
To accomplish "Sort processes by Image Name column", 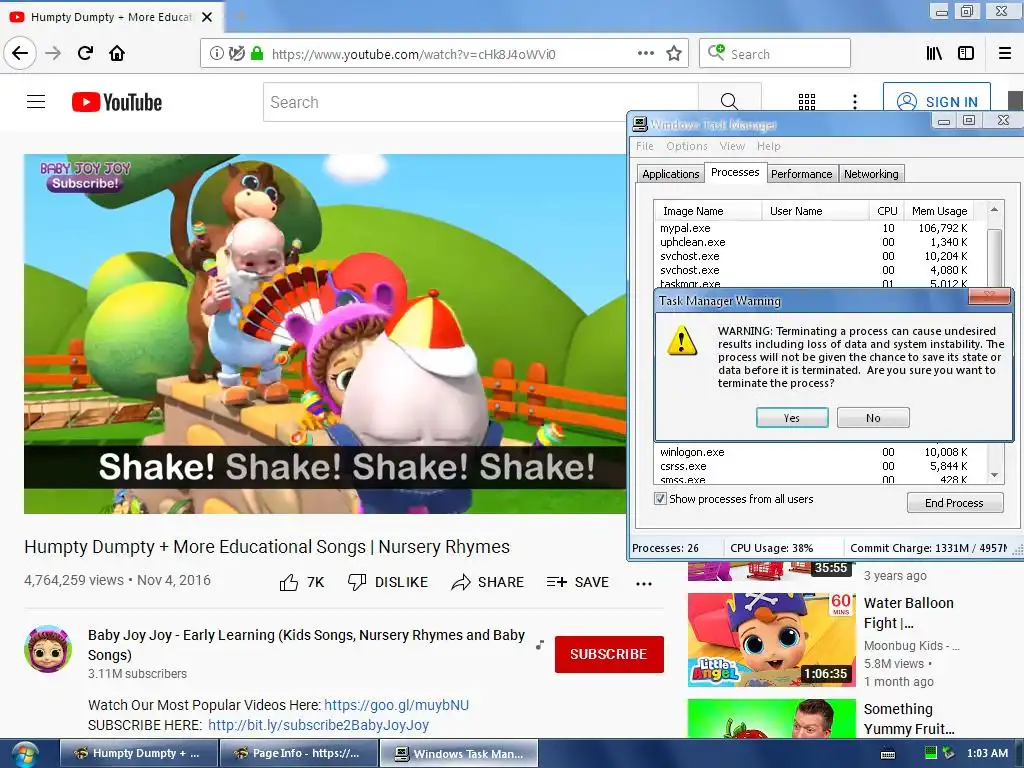I will (708, 211).
